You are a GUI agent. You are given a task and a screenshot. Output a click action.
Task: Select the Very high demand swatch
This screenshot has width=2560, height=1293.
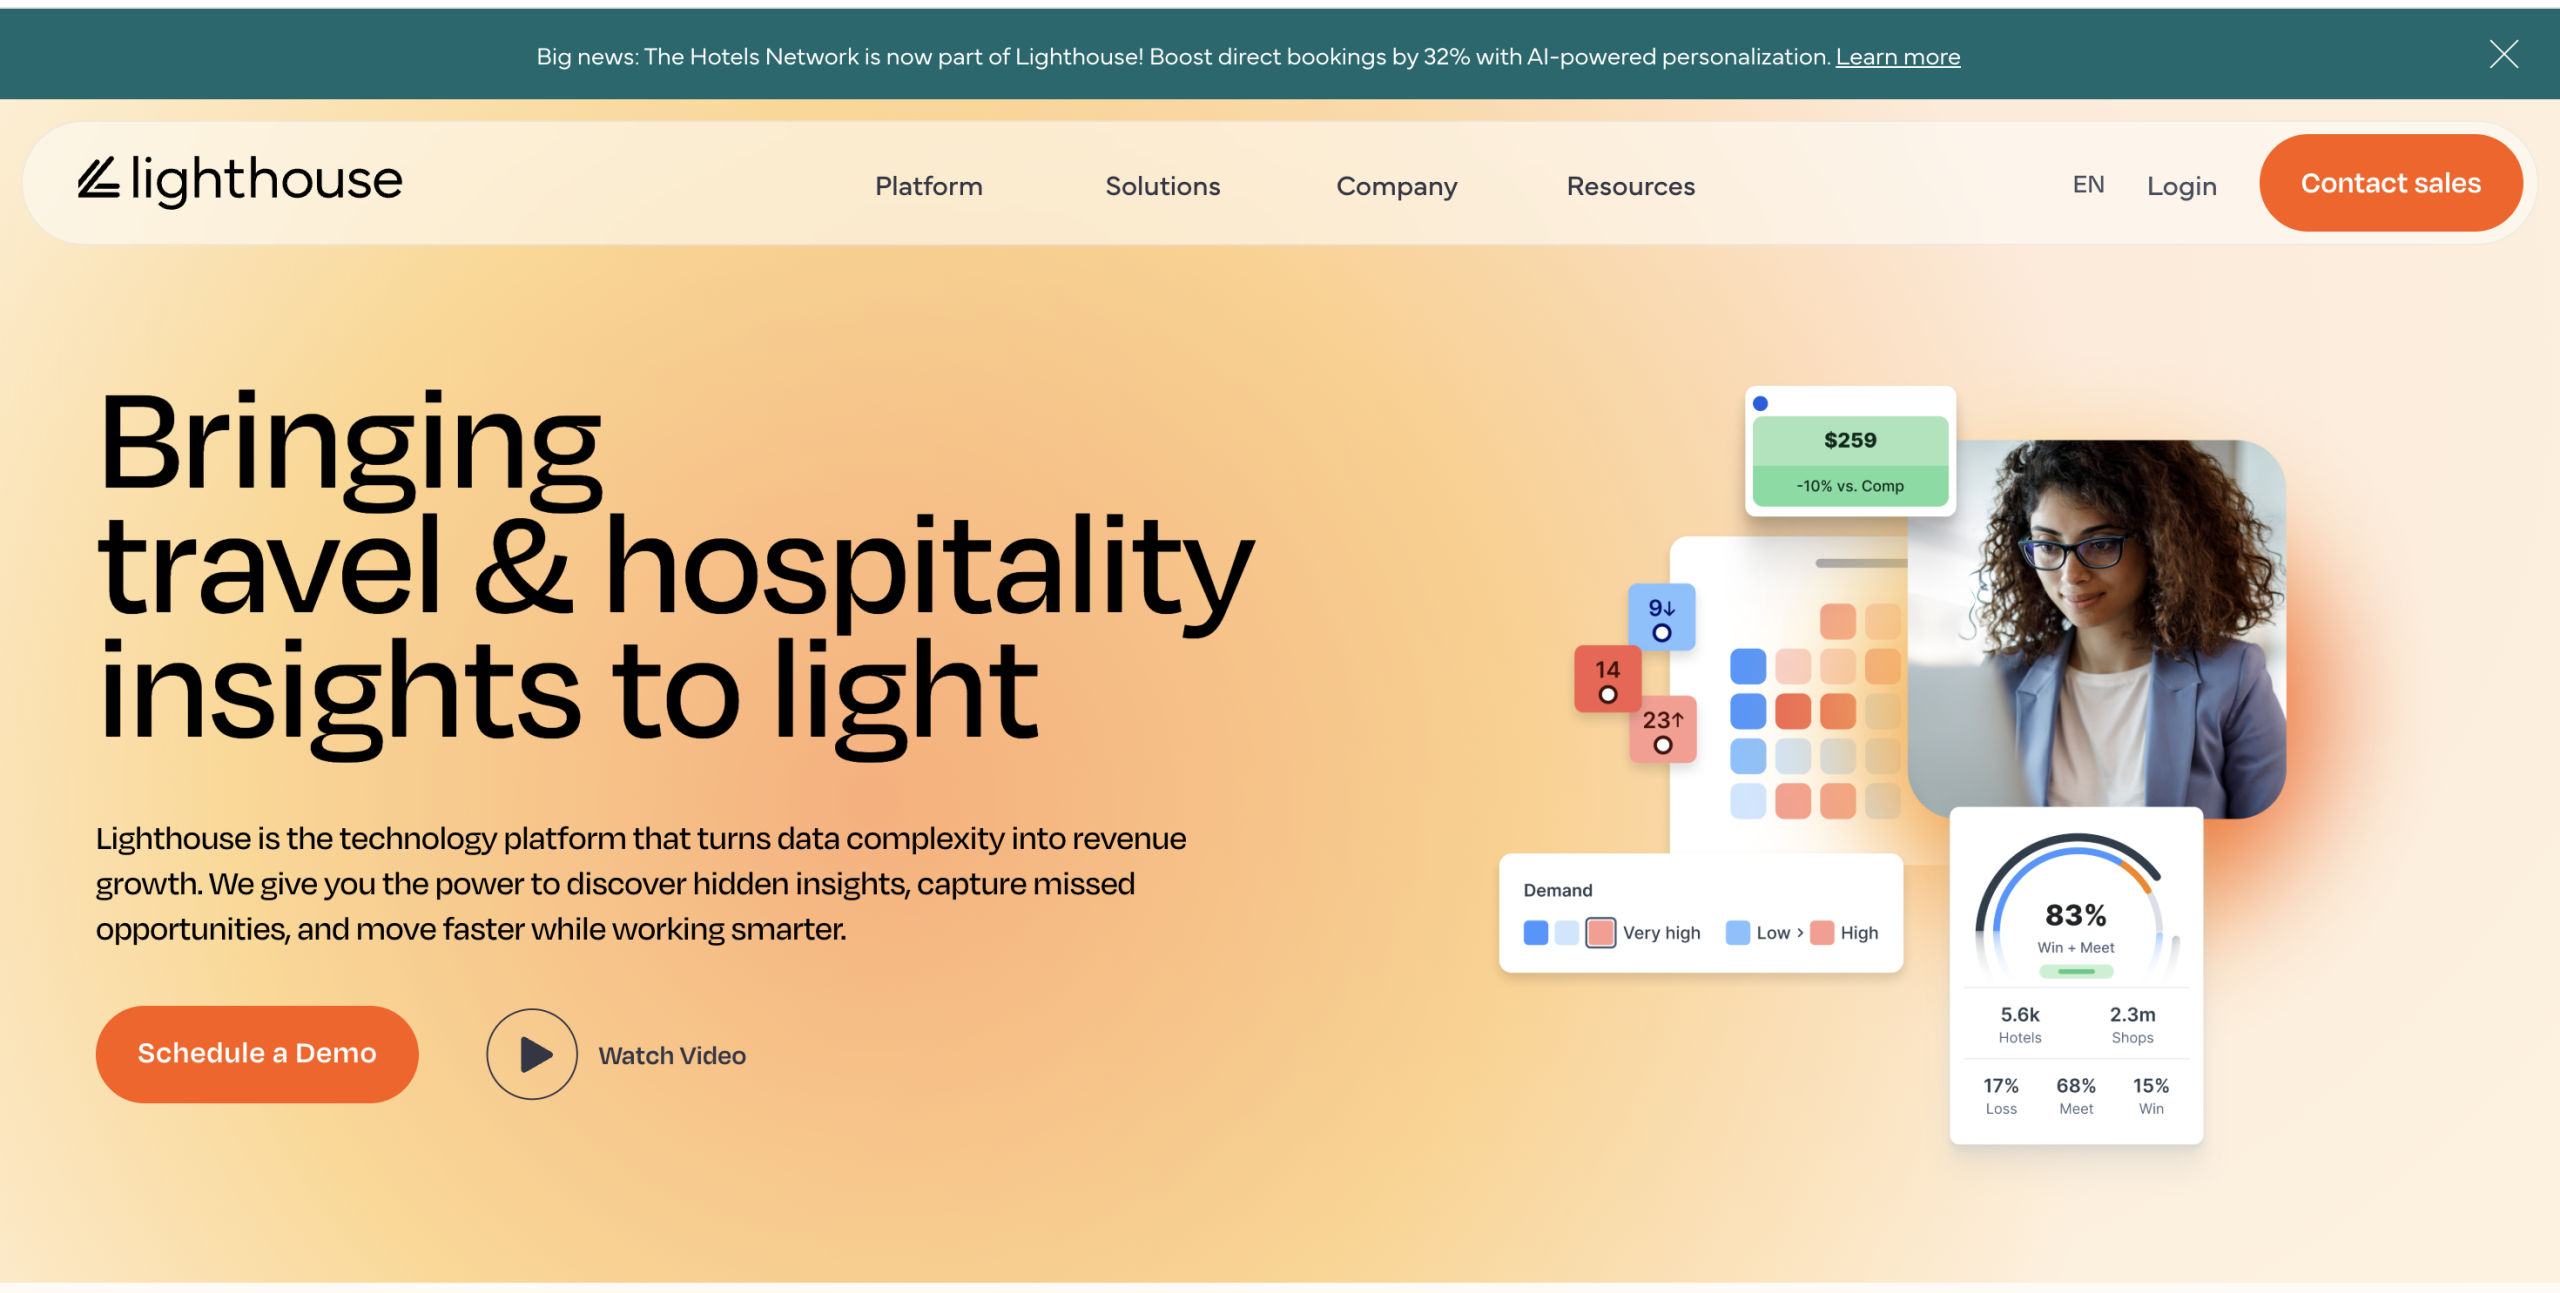coord(1600,932)
